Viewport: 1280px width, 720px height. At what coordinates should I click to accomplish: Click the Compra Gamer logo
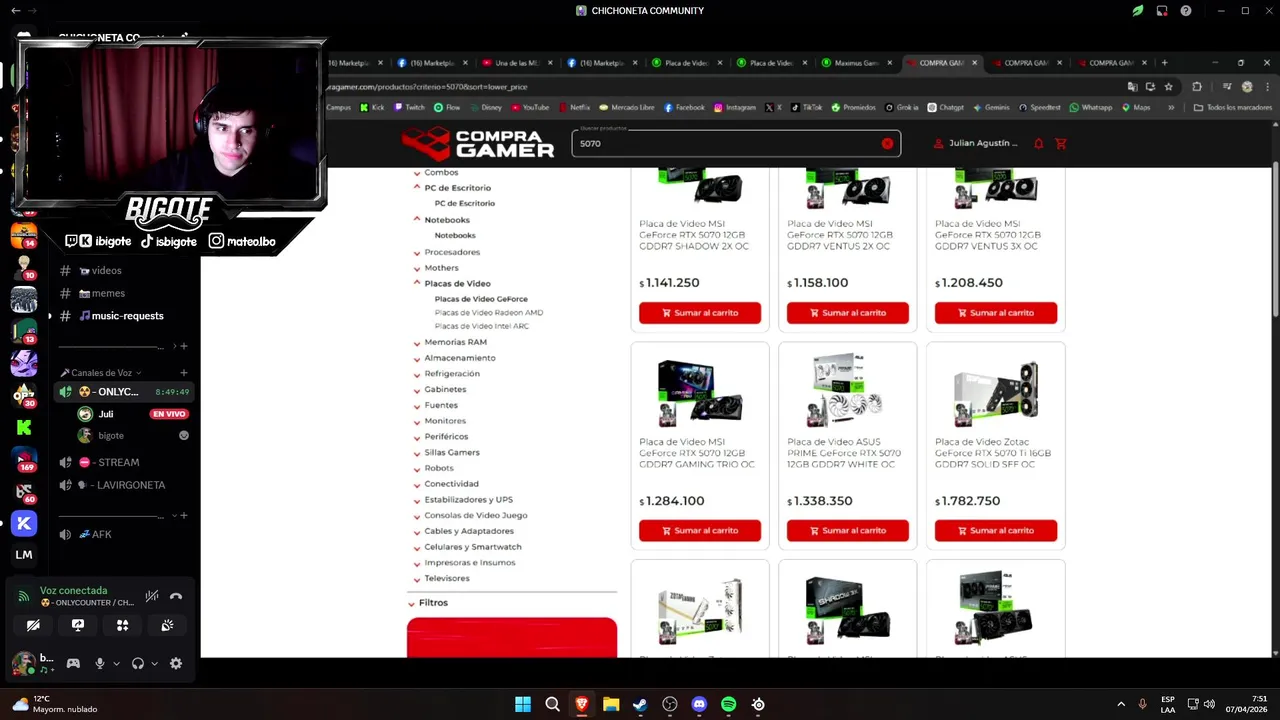click(x=478, y=143)
